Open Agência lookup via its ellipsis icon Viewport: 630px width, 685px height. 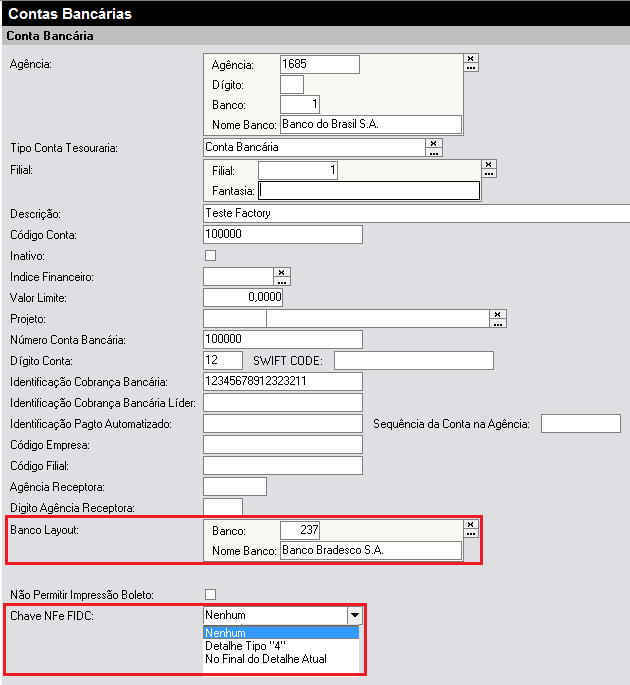pyautogui.click(x=471, y=67)
